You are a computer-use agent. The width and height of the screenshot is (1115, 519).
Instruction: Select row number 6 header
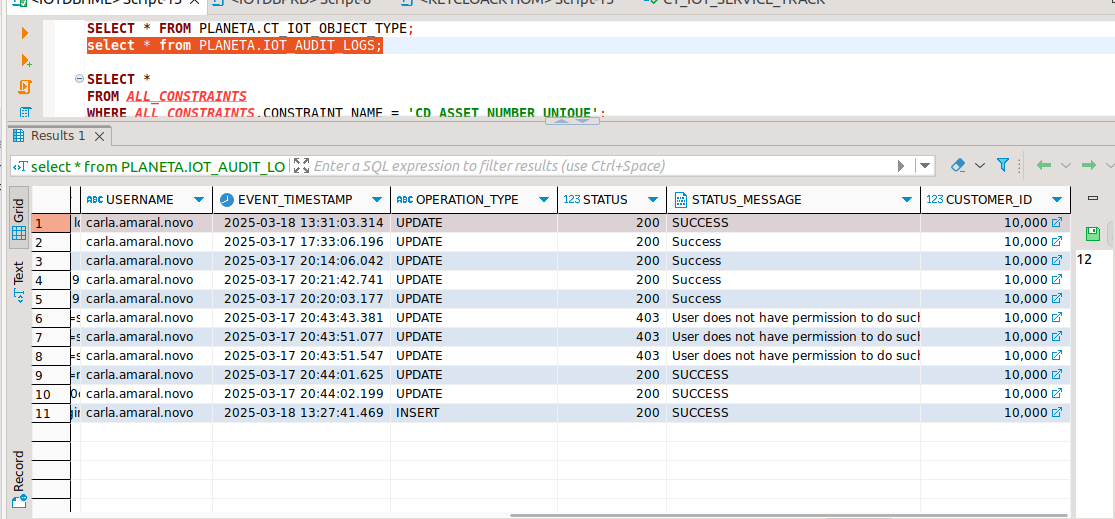(50, 318)
